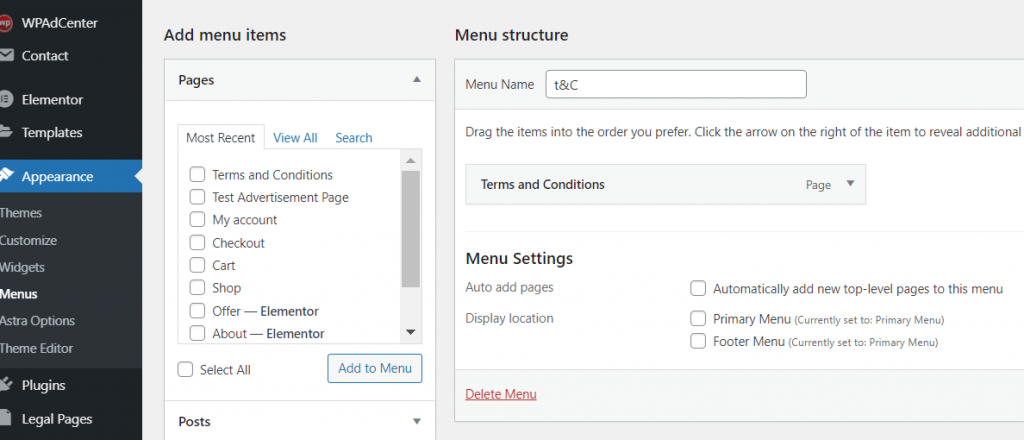The image size is (1024, 440).
Task: Expand Terms and Conditions menu item arrow
Action: coord(850,183)
